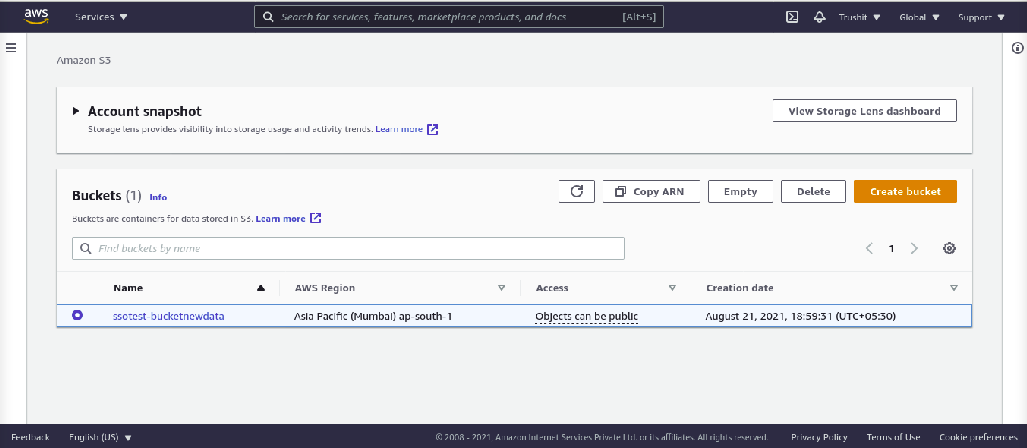
Task: Click the Delete bucket button
Action: point(813,191)
